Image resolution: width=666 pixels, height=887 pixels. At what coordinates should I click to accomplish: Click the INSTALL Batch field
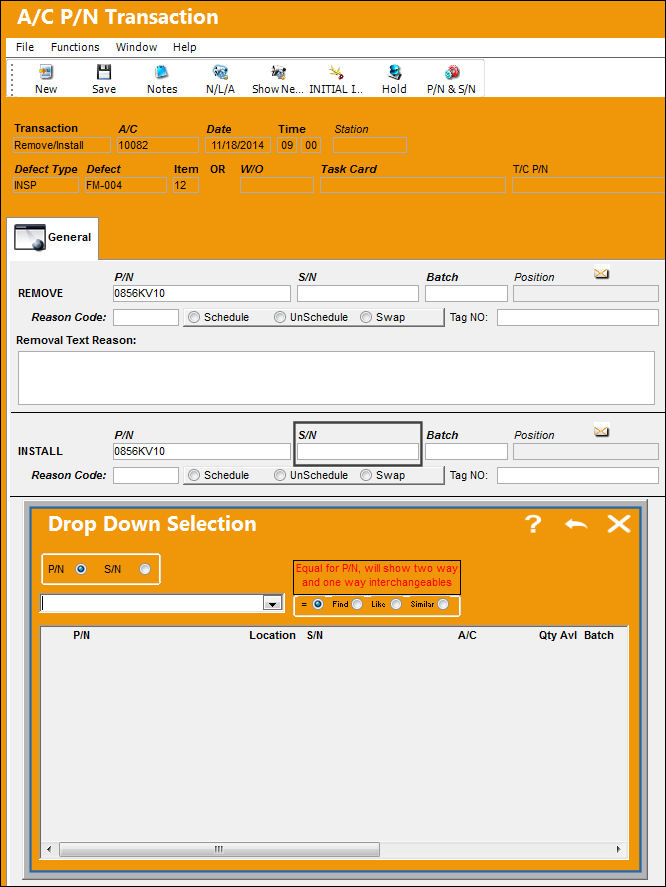pos(466,451)
